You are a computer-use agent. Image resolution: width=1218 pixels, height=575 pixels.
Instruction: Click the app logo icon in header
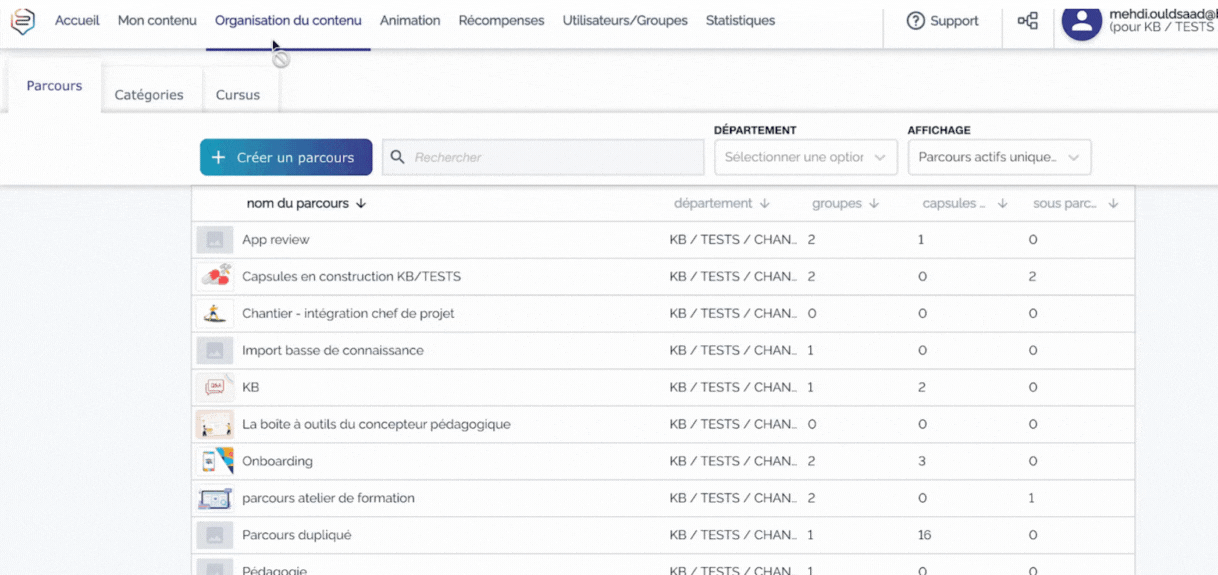[22, 21]
